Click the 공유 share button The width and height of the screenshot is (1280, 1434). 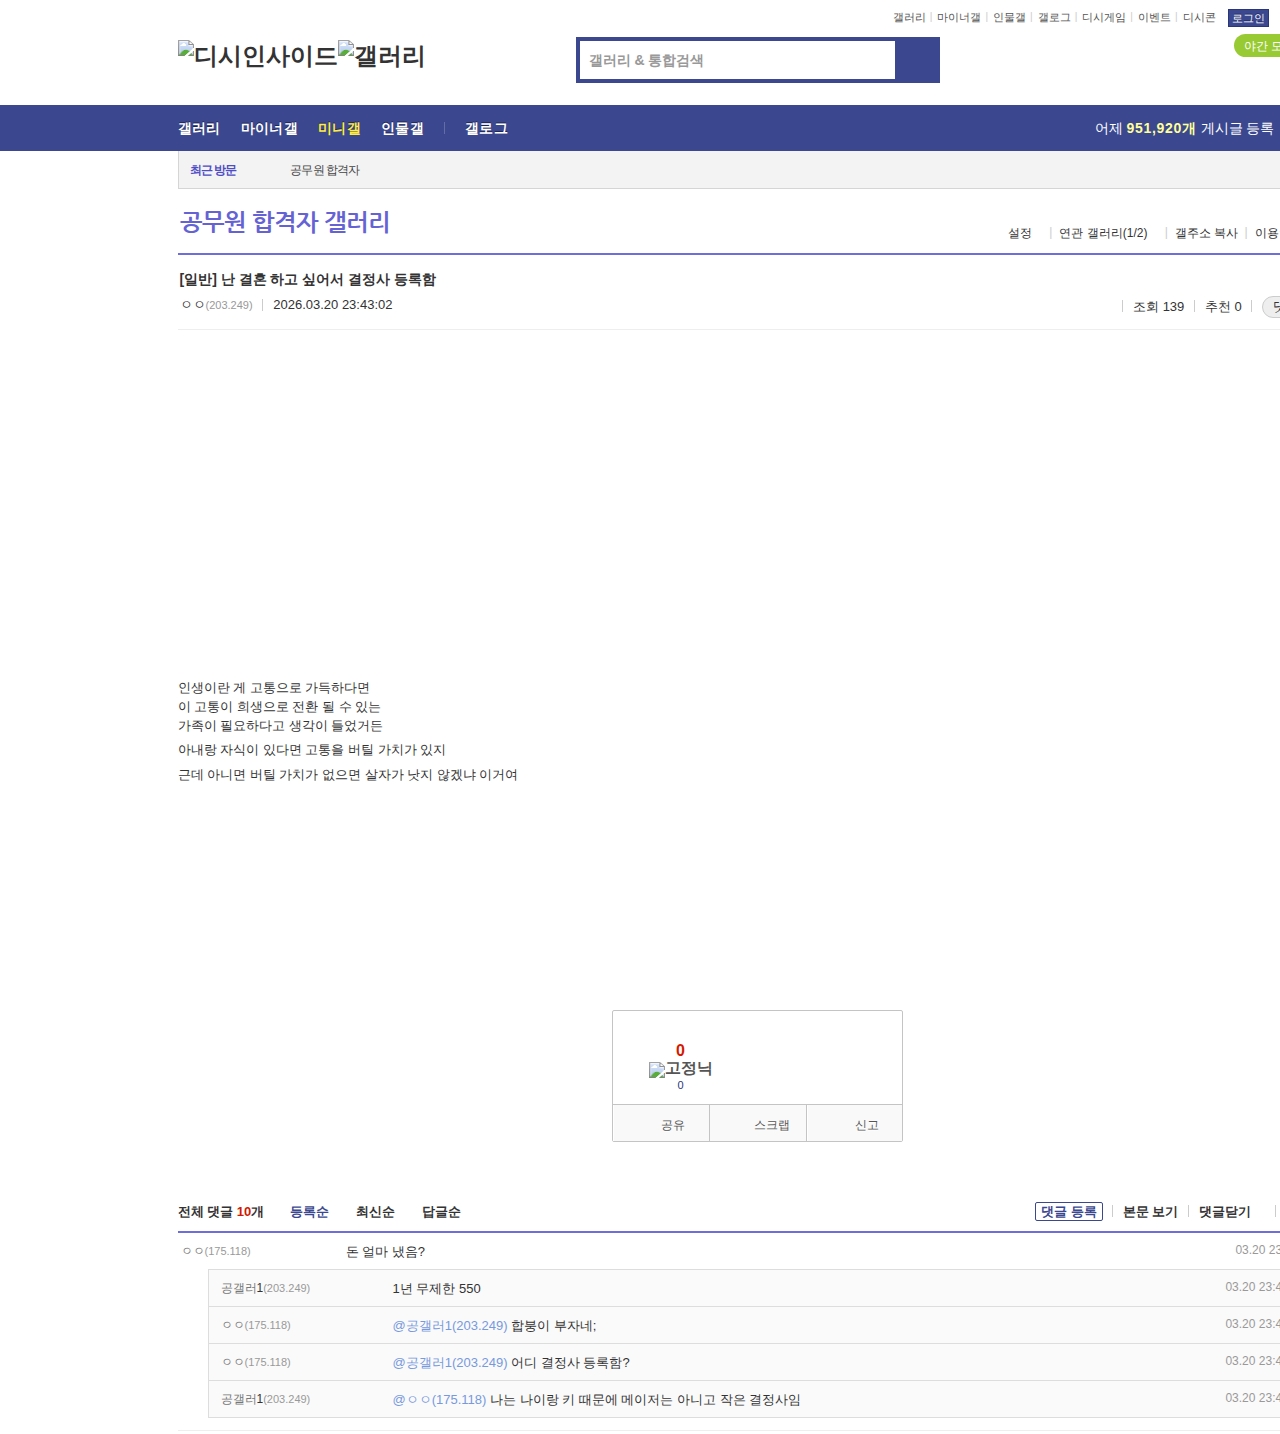[x=661, y=1124]
